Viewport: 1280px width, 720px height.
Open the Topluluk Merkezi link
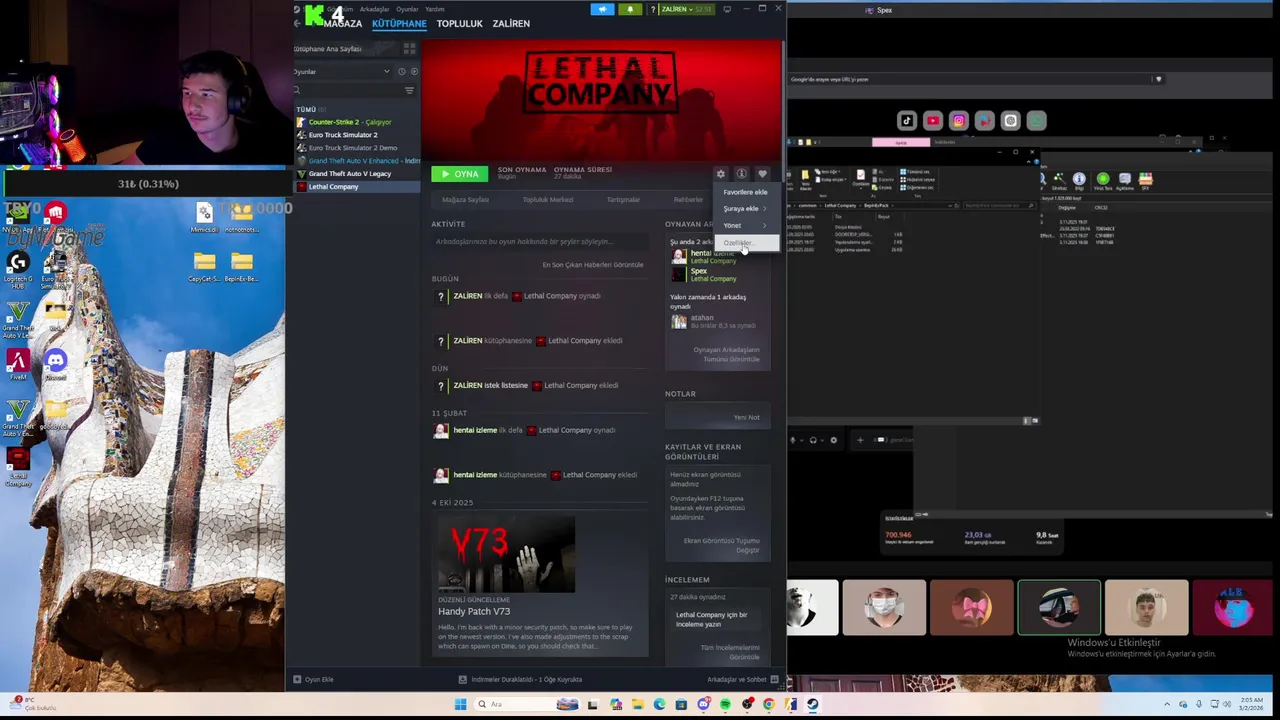[x=548, y=199]
